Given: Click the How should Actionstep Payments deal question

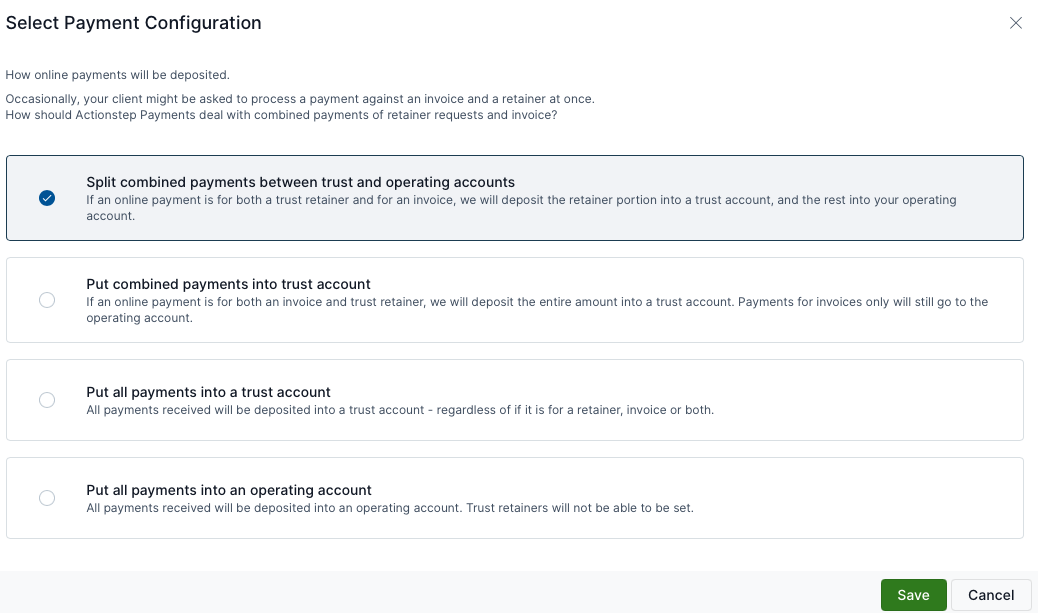Looking at the screenshot, I should click(281, 115).
